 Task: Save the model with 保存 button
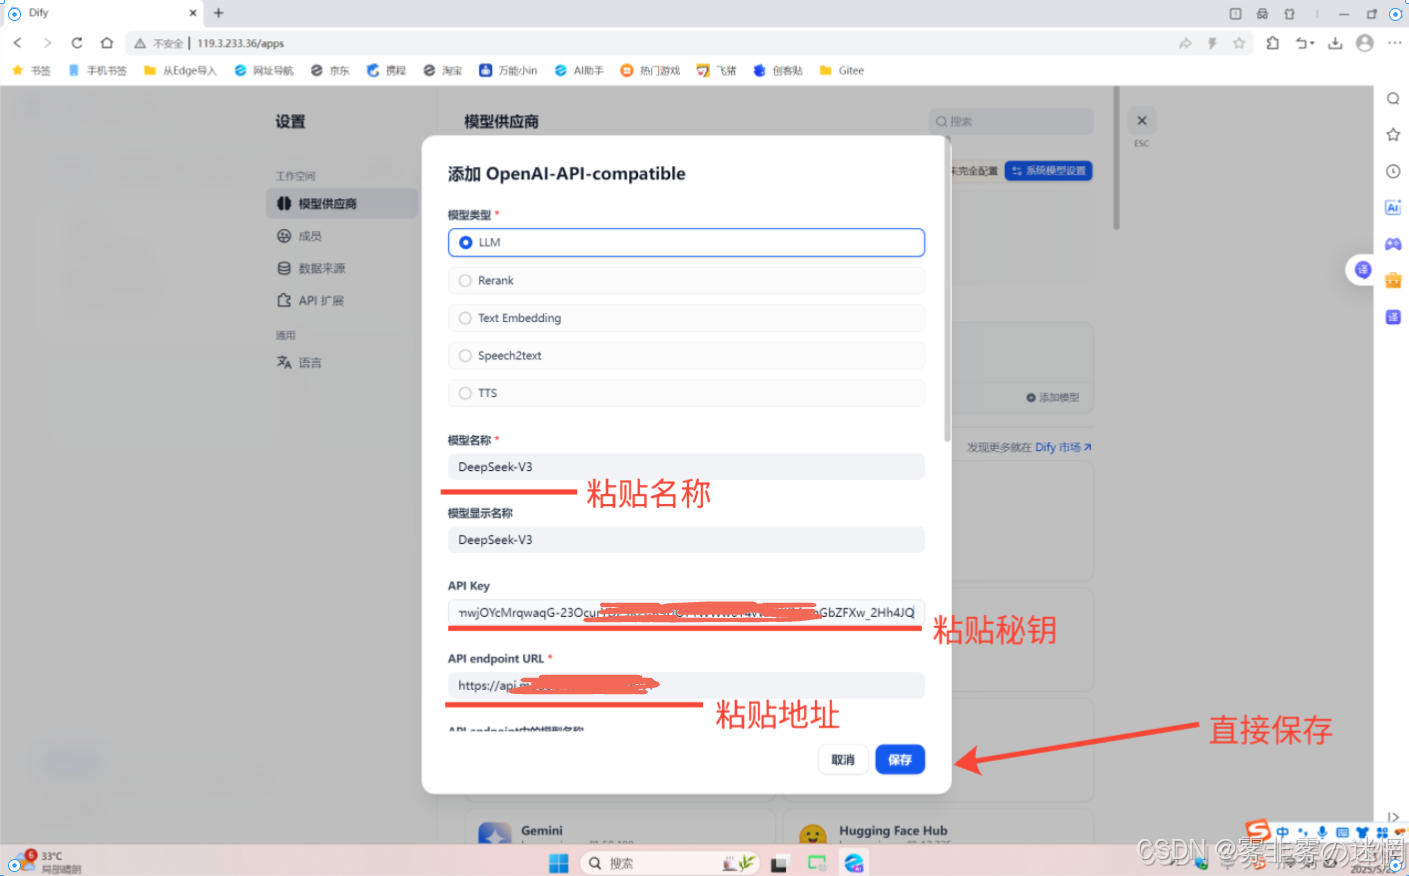pos(900,760)
